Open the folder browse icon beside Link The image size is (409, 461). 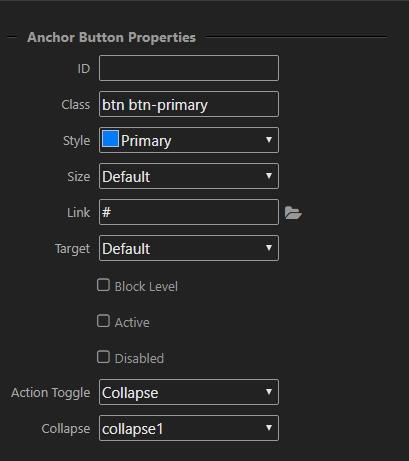click(293, 213)
